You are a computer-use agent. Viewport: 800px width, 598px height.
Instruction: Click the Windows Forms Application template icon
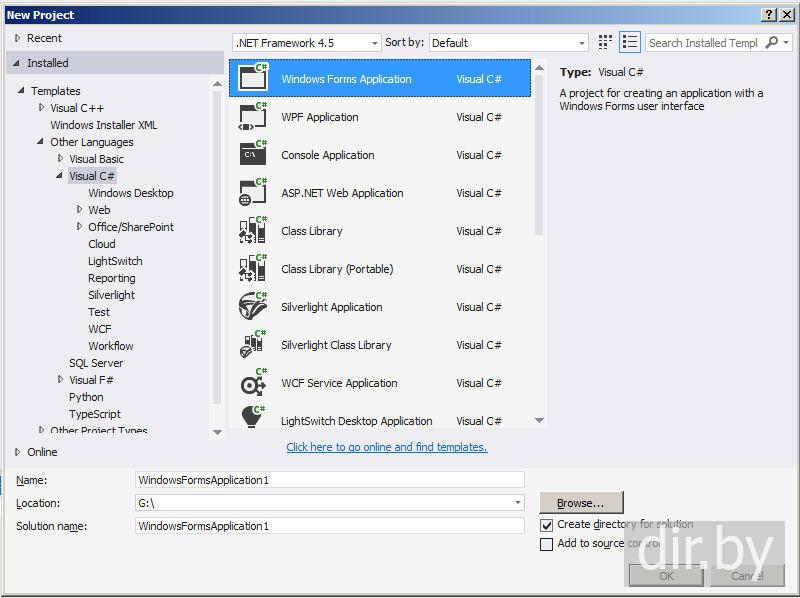pos(253,79)
